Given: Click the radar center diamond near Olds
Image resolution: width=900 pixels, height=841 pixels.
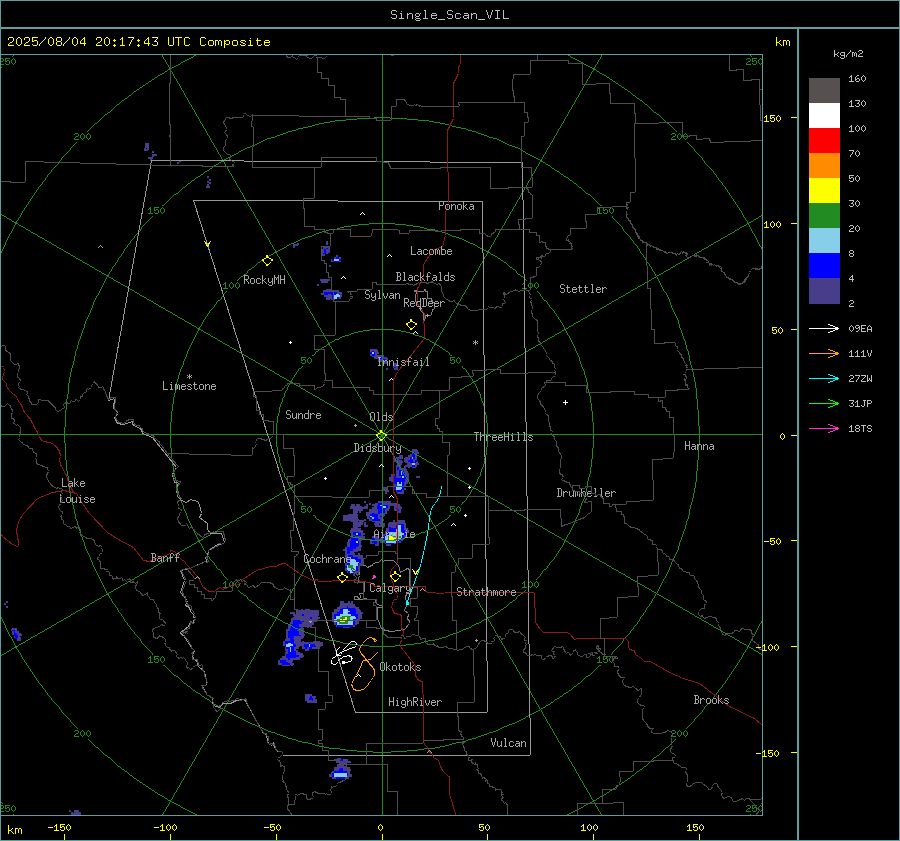Looking at the screenshot, I should pyautogui.click(x=381, y=435).
